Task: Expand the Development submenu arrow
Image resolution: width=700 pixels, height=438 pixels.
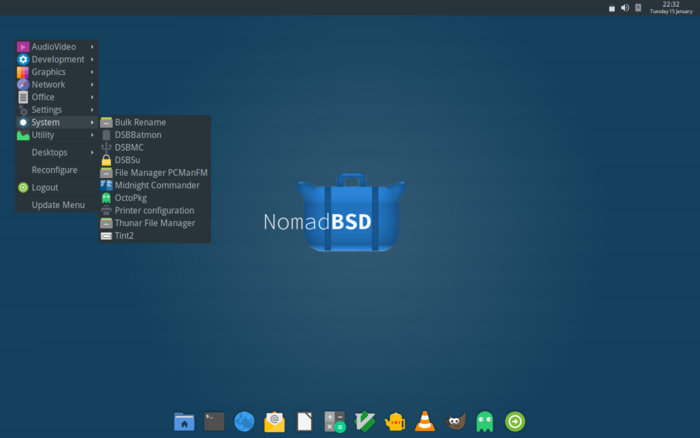Action: pyautogui.click(x=92, y=59)
